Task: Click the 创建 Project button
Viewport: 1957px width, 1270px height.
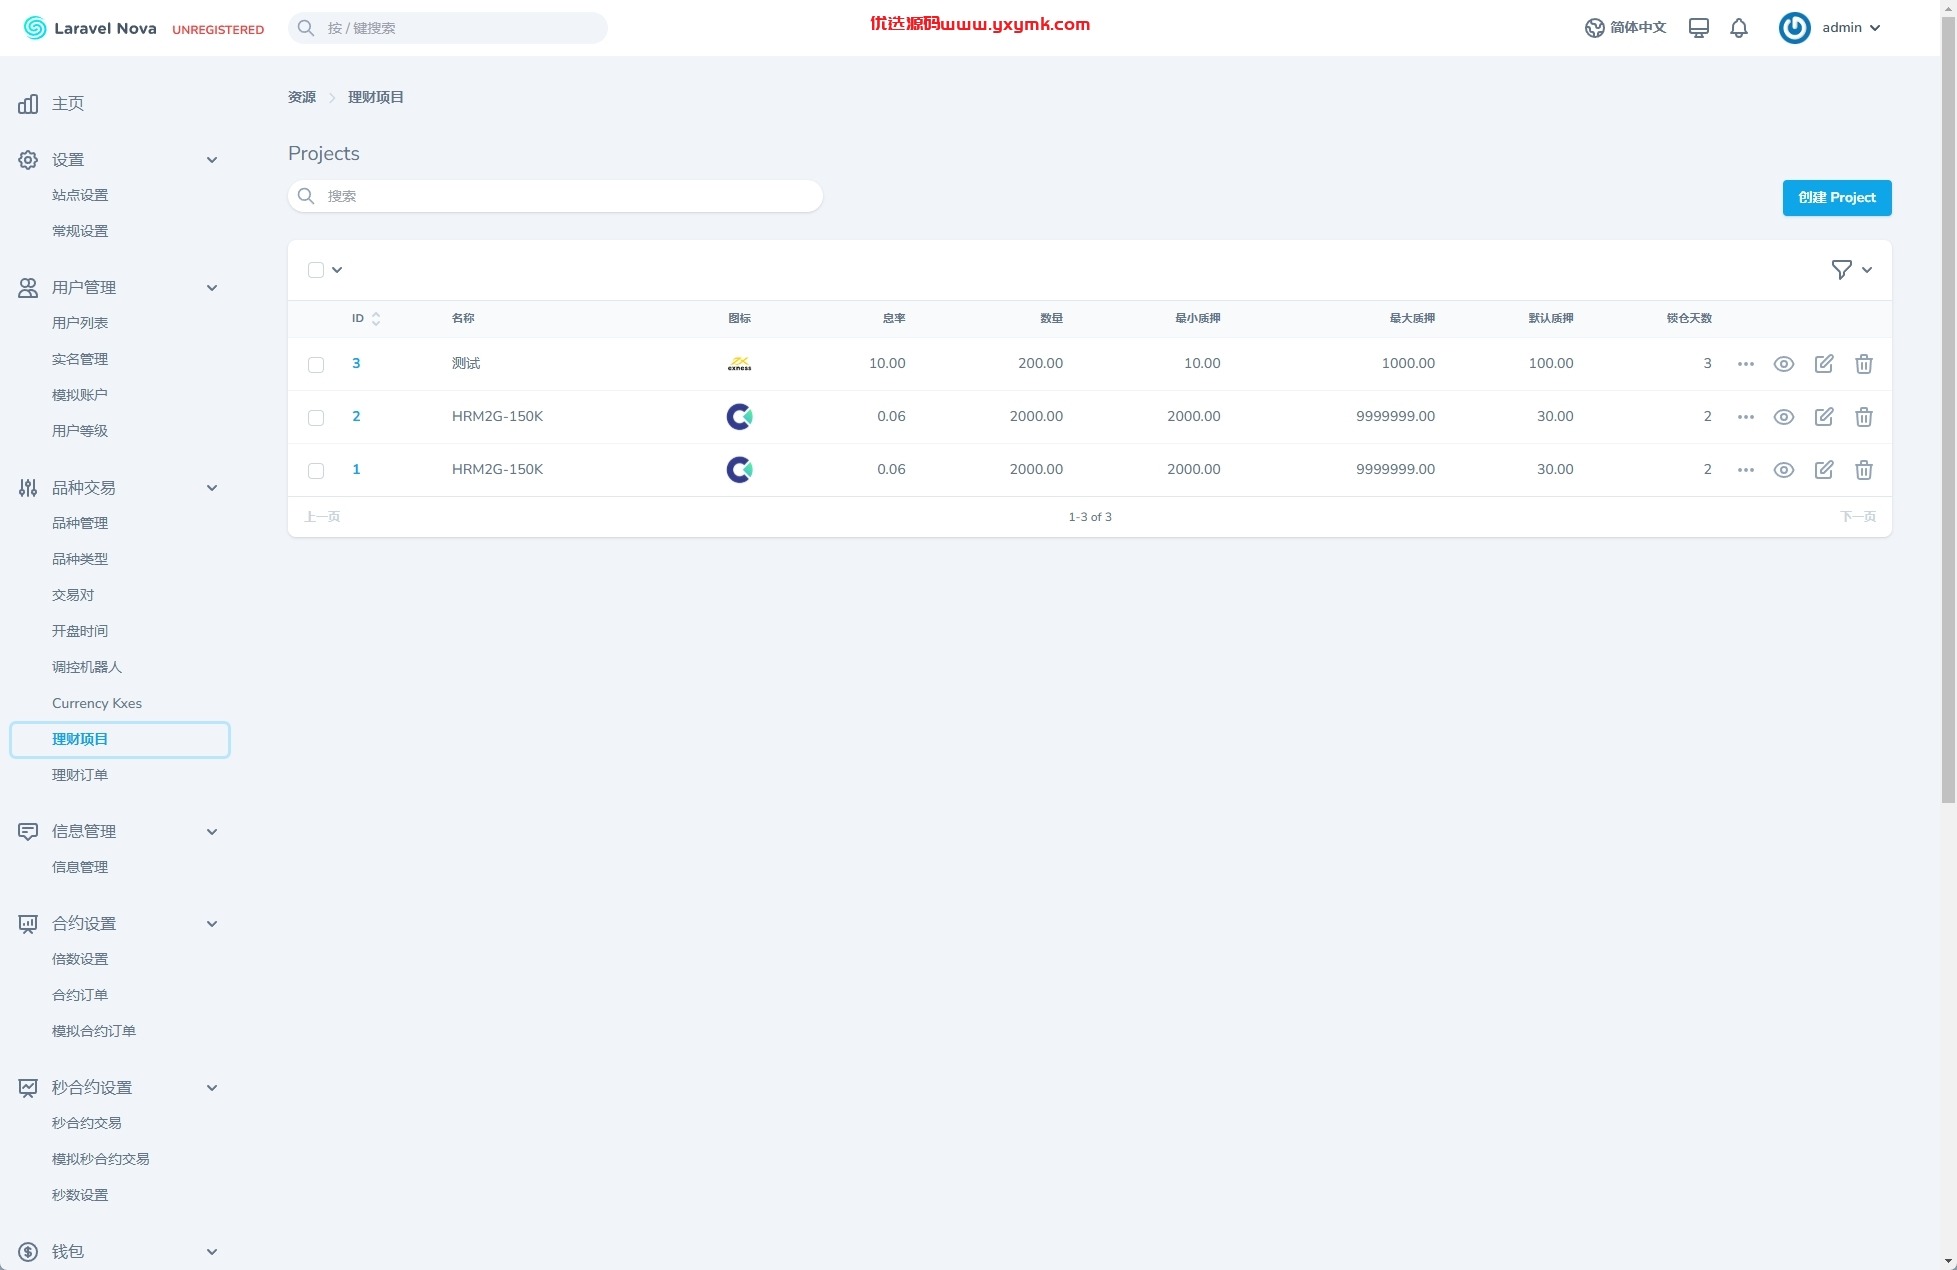Action: click(x=1837, y=198)
